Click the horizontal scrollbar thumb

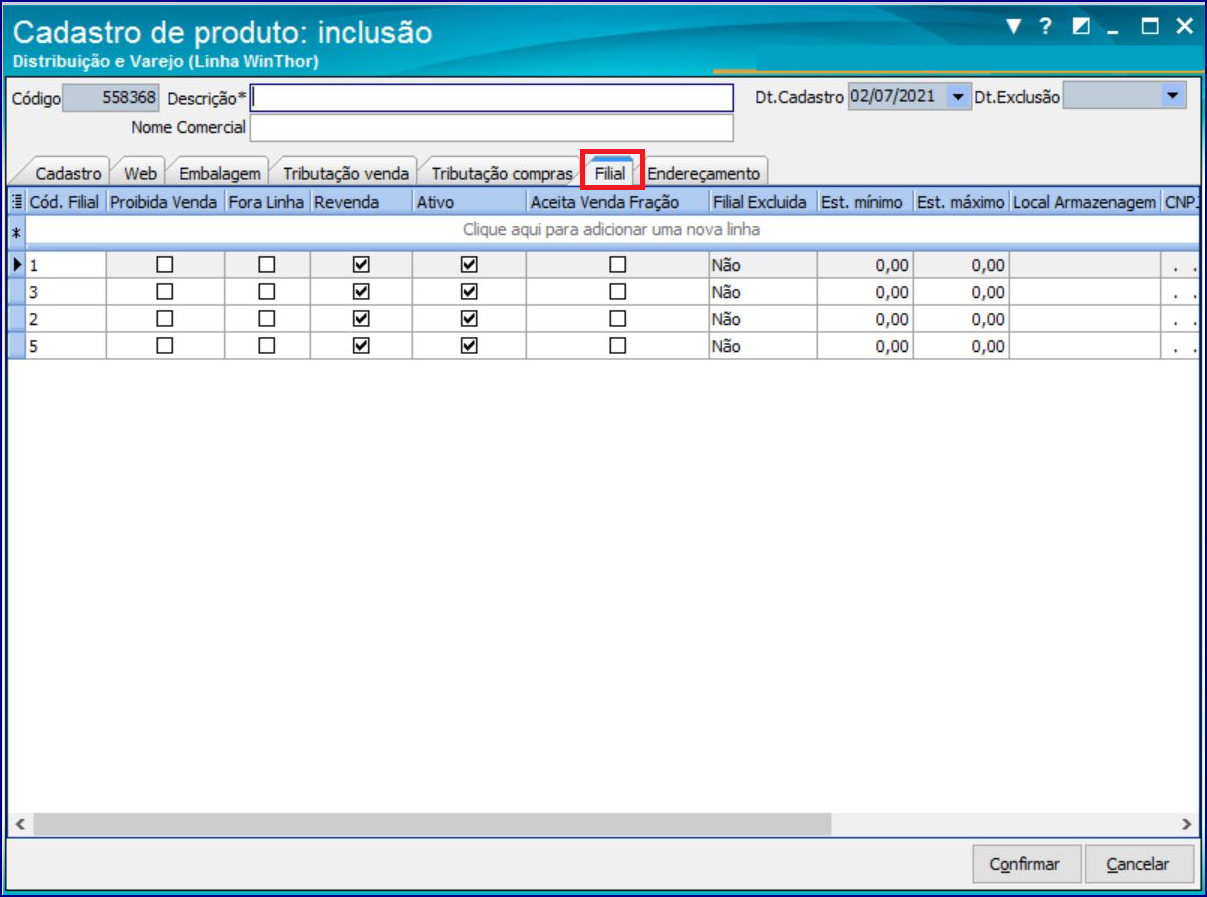click(x=432, y=824)
